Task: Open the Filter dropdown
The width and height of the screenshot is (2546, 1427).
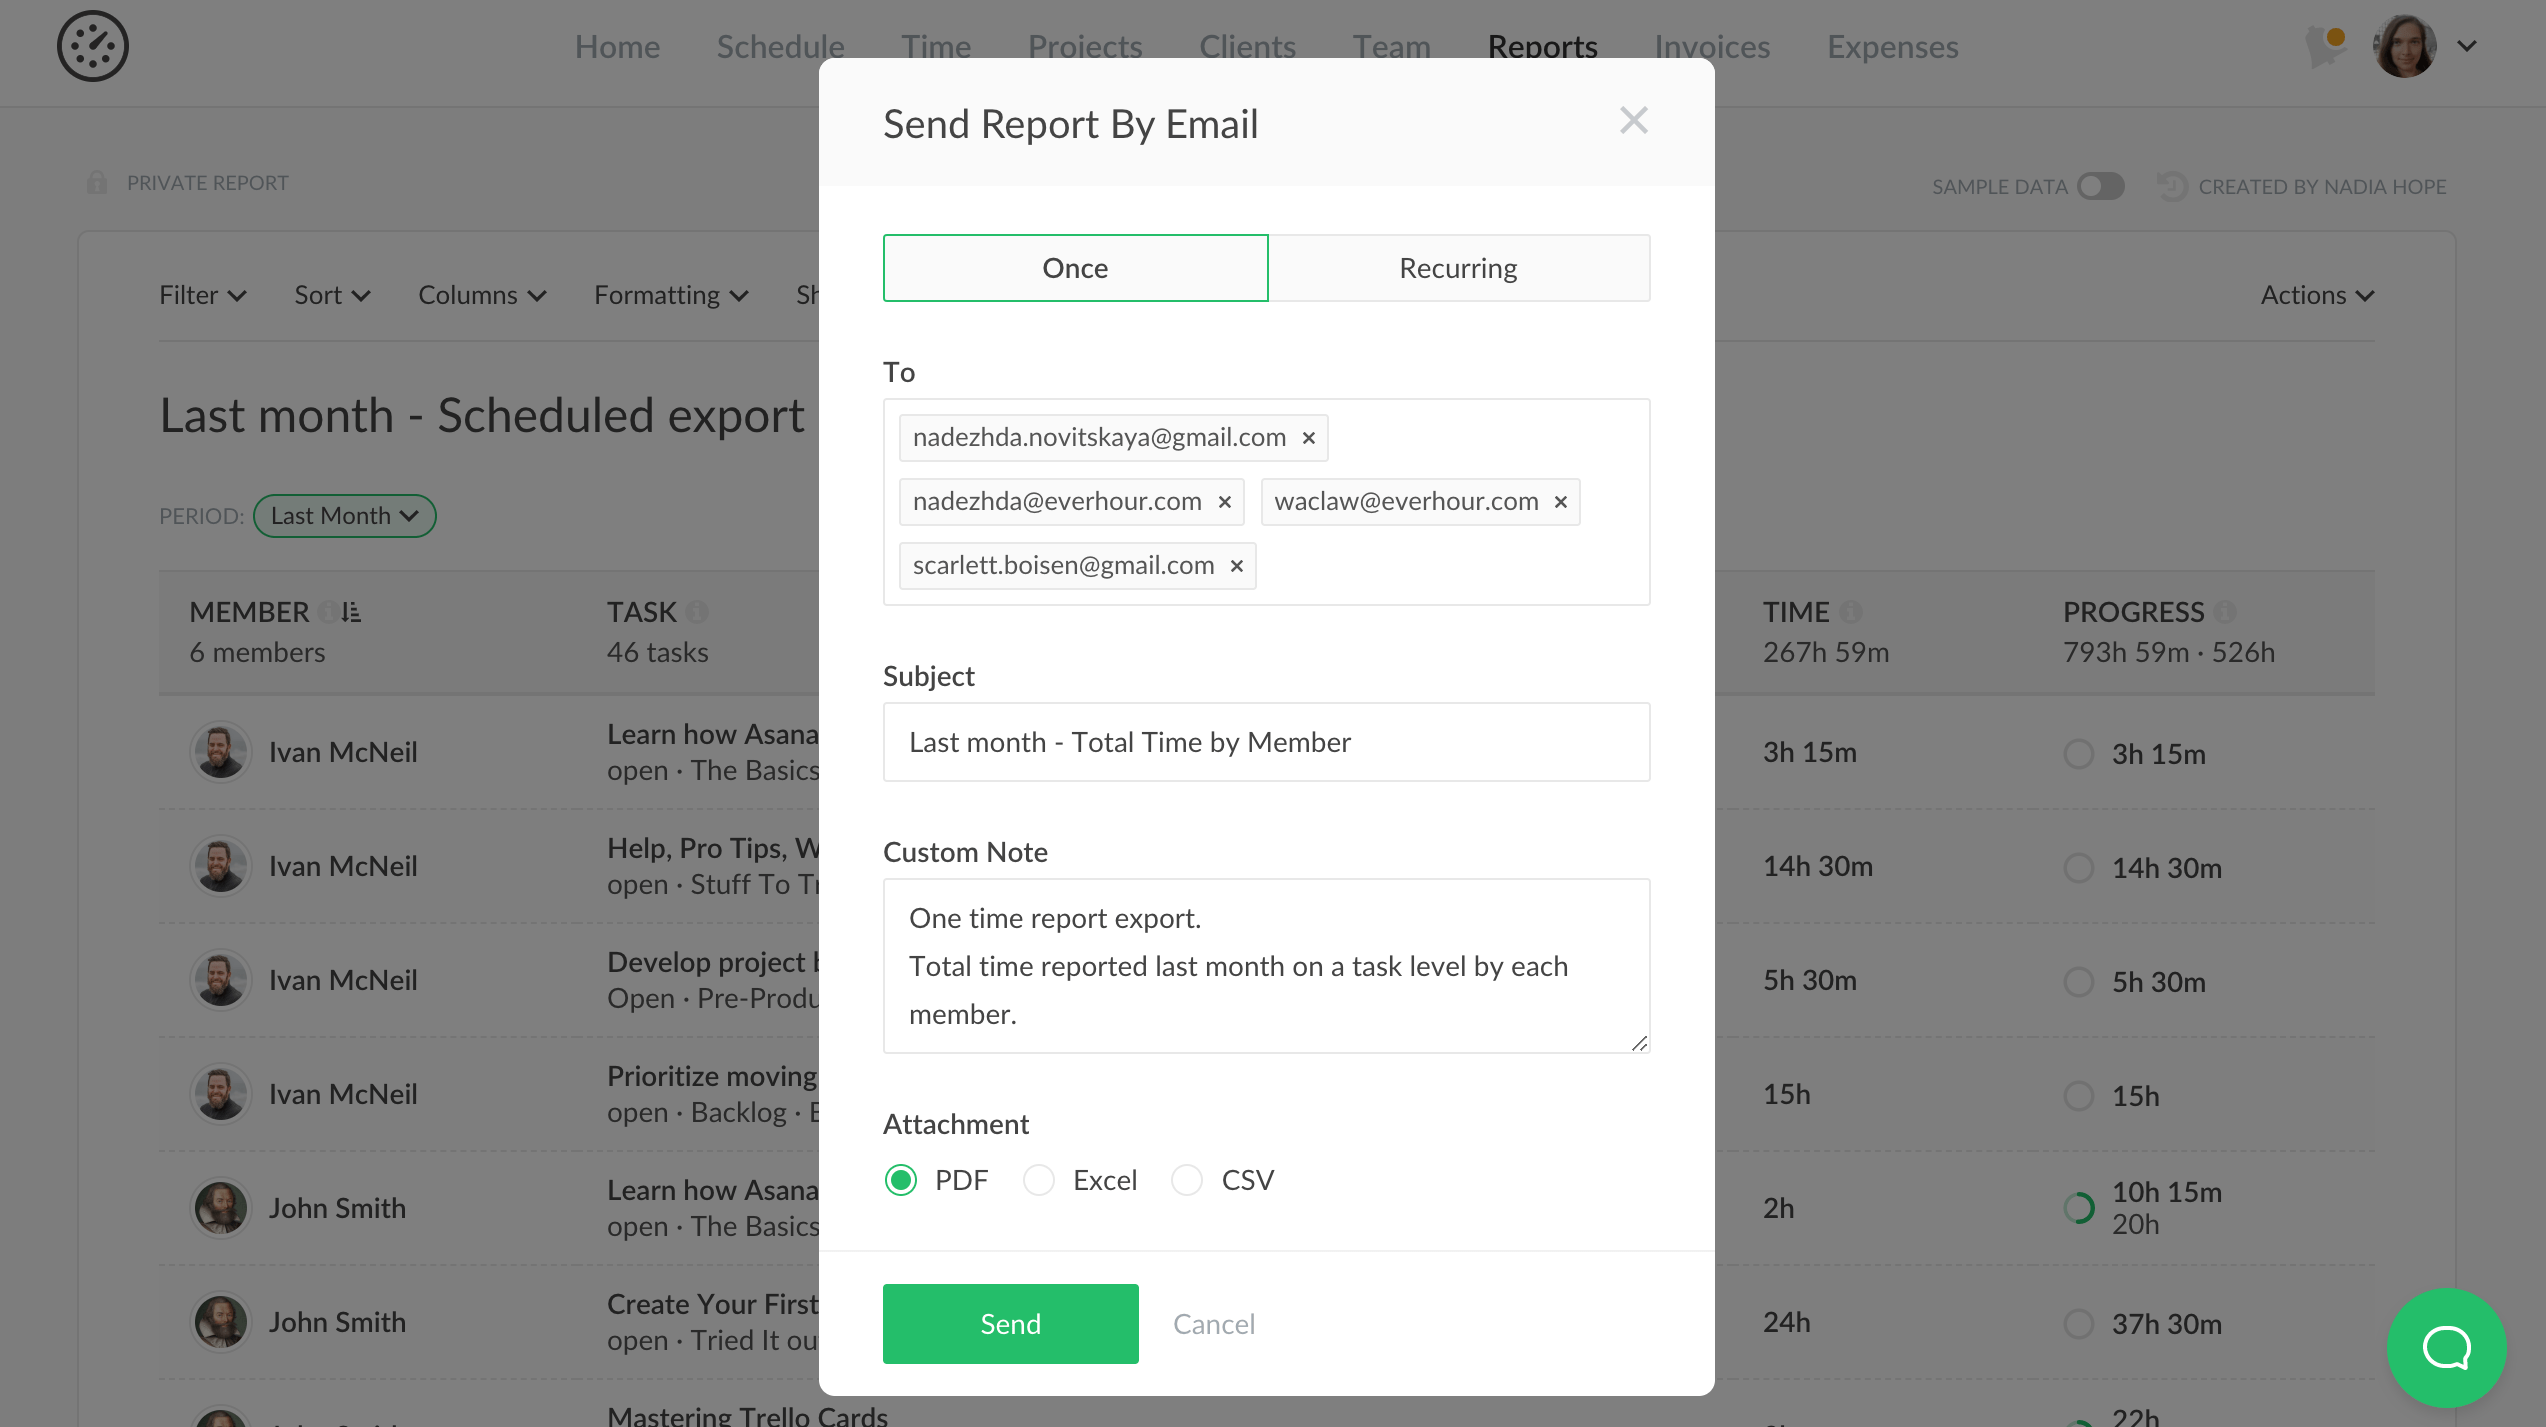Action: pyautogui.click(x=202, y=295)
